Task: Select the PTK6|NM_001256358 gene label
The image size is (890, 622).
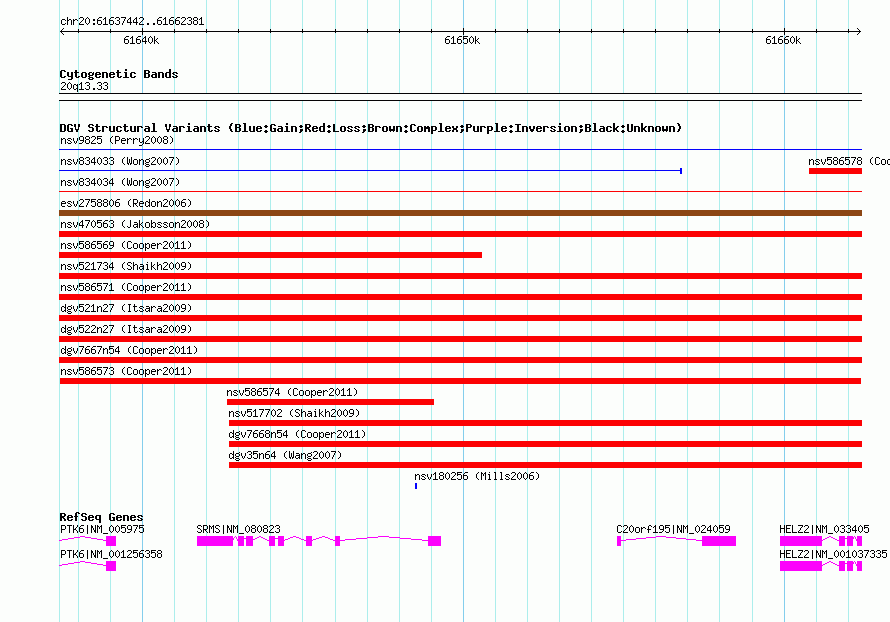Action: (111, 554)
